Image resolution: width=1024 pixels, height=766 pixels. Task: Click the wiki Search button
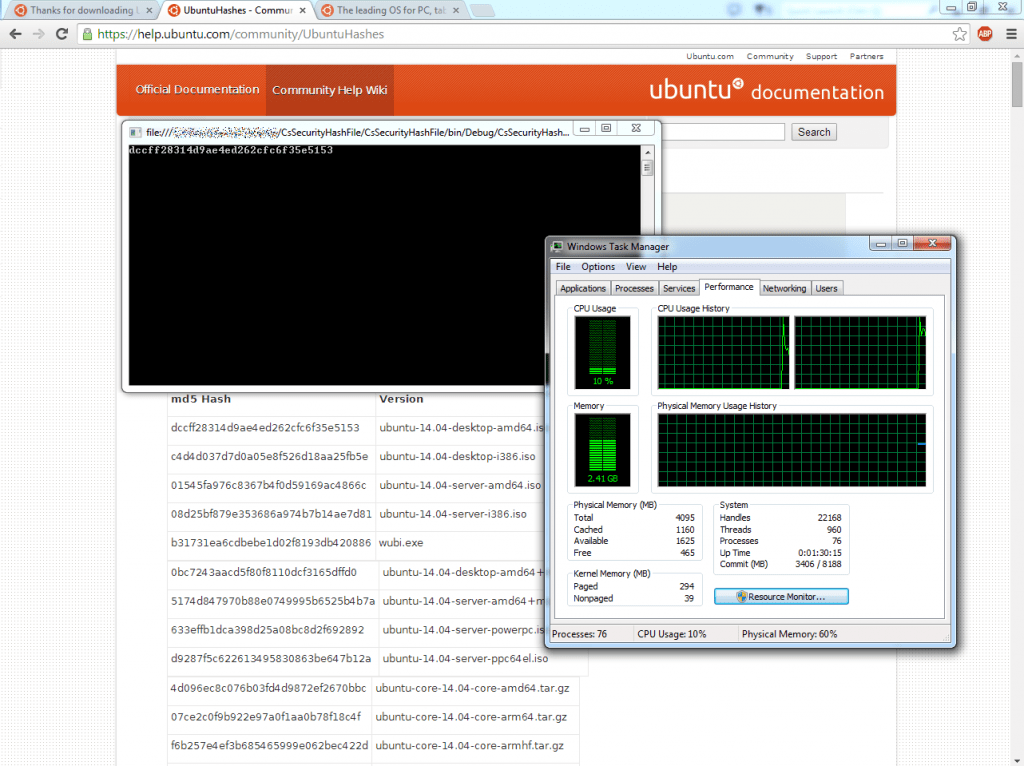click(814, 132)
